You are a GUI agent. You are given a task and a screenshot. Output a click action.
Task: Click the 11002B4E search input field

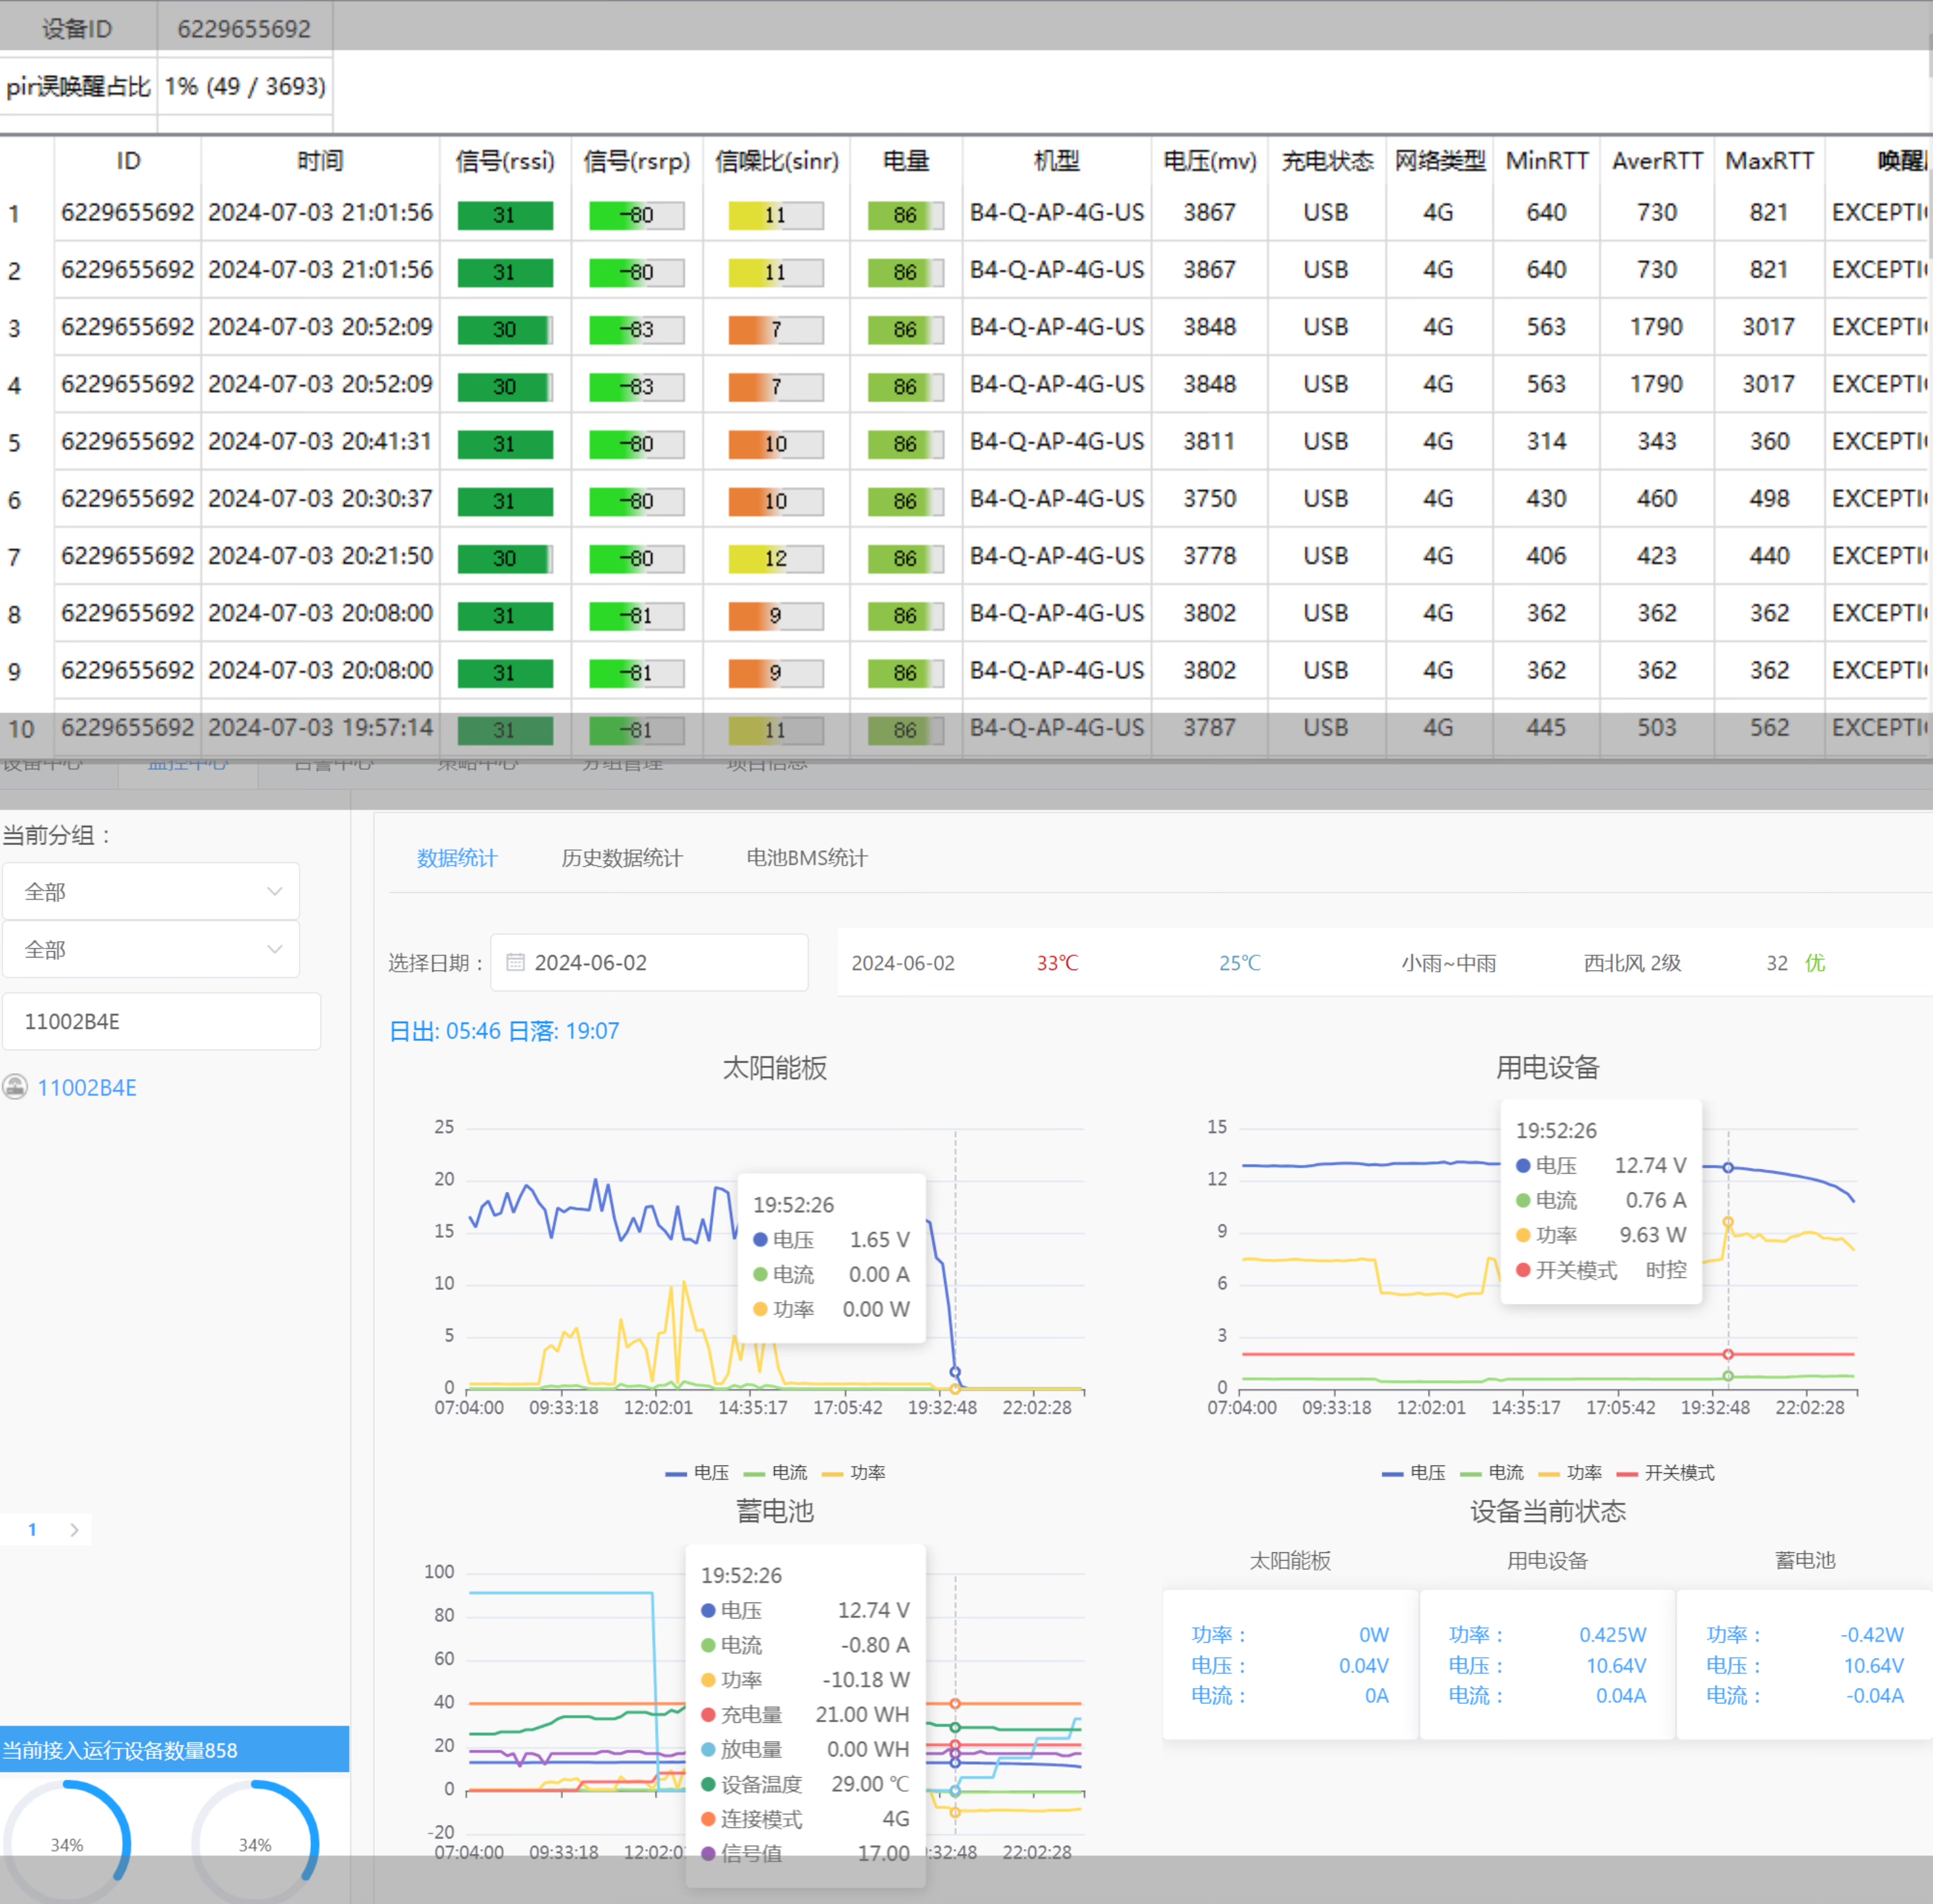point(161,1021)
